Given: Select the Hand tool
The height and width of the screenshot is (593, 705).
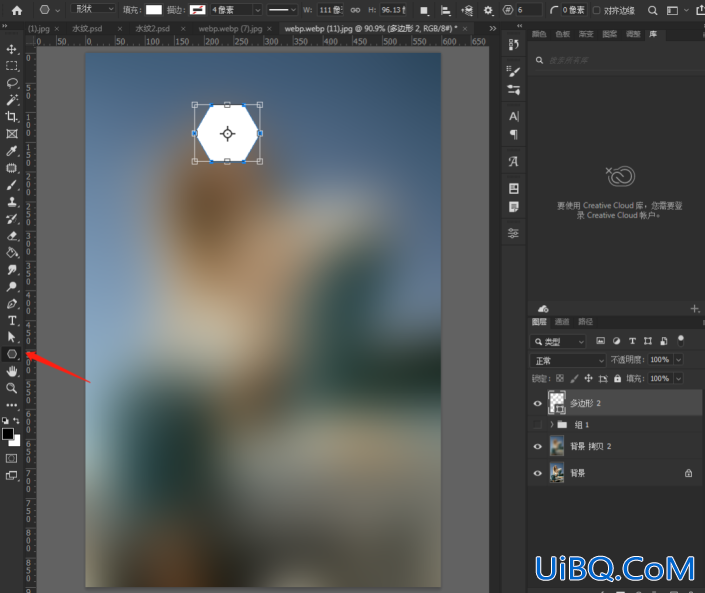Looking at the screenshot, I should point(12,371).
